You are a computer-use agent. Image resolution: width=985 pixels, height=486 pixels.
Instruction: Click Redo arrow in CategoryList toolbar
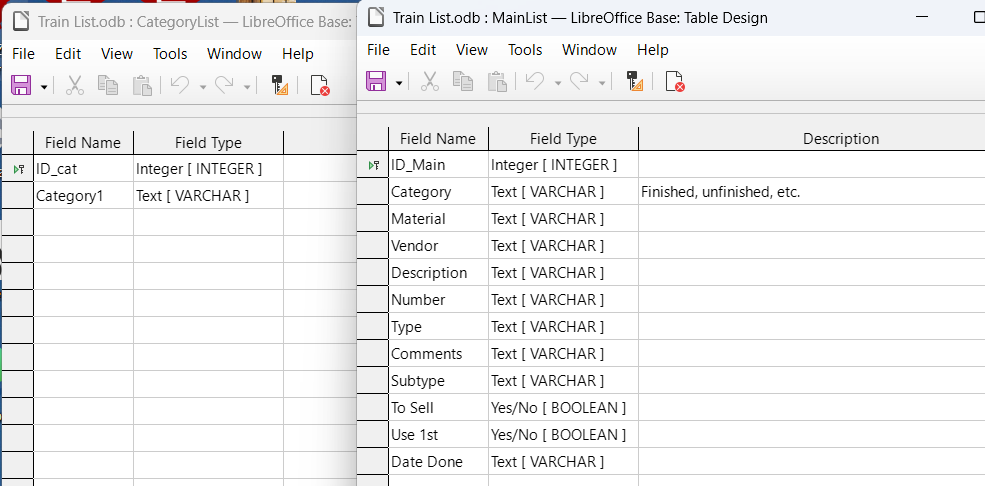pos(224,85)
